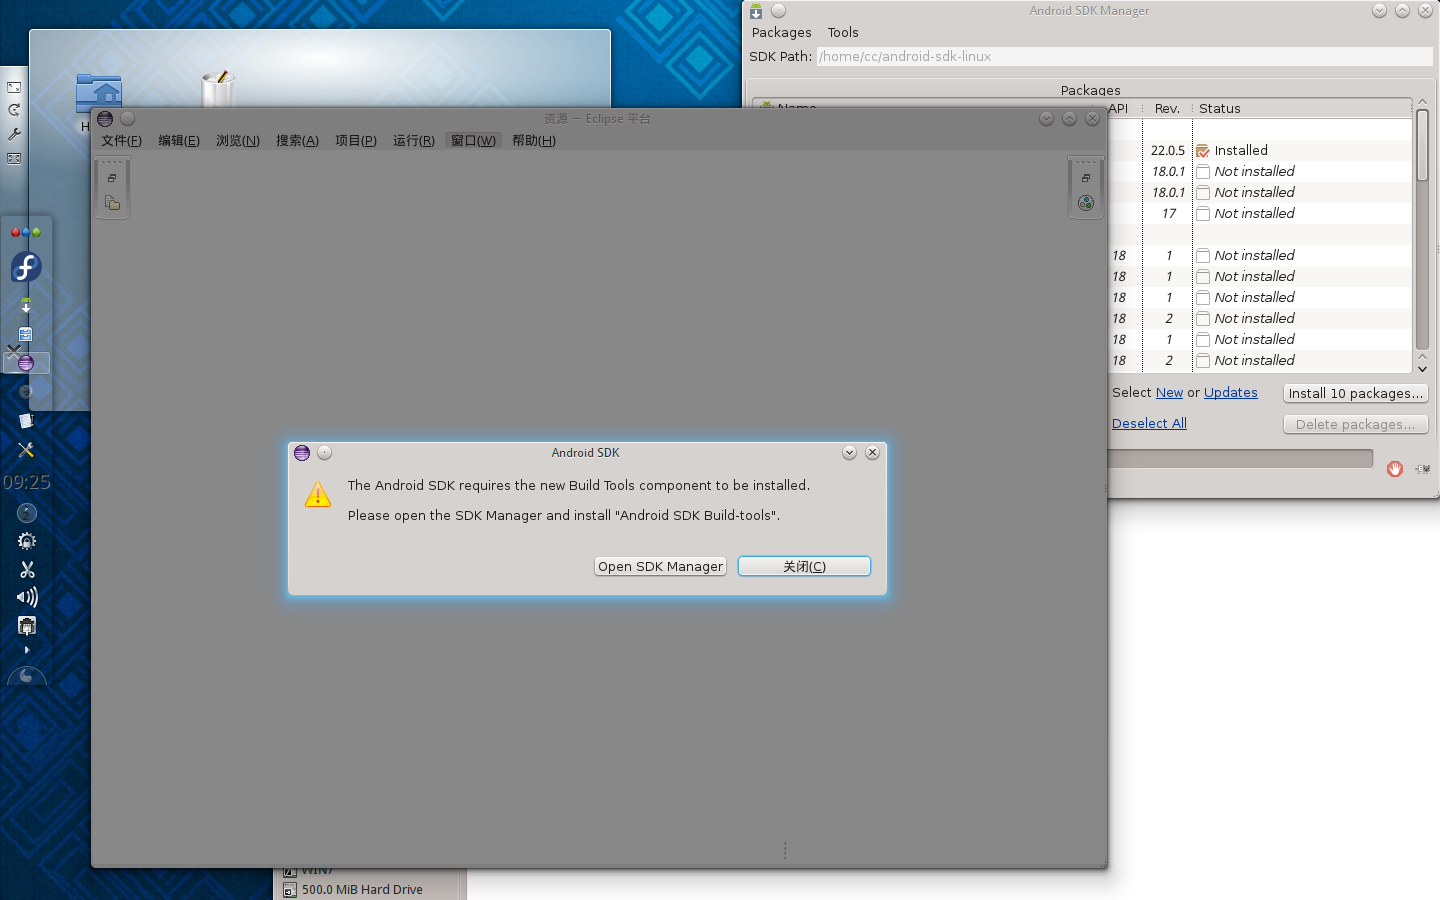Click the perspective icon in Eclipse's right trim
The height and width of the screenshot is (900, 1440).
pos(1086,203)
